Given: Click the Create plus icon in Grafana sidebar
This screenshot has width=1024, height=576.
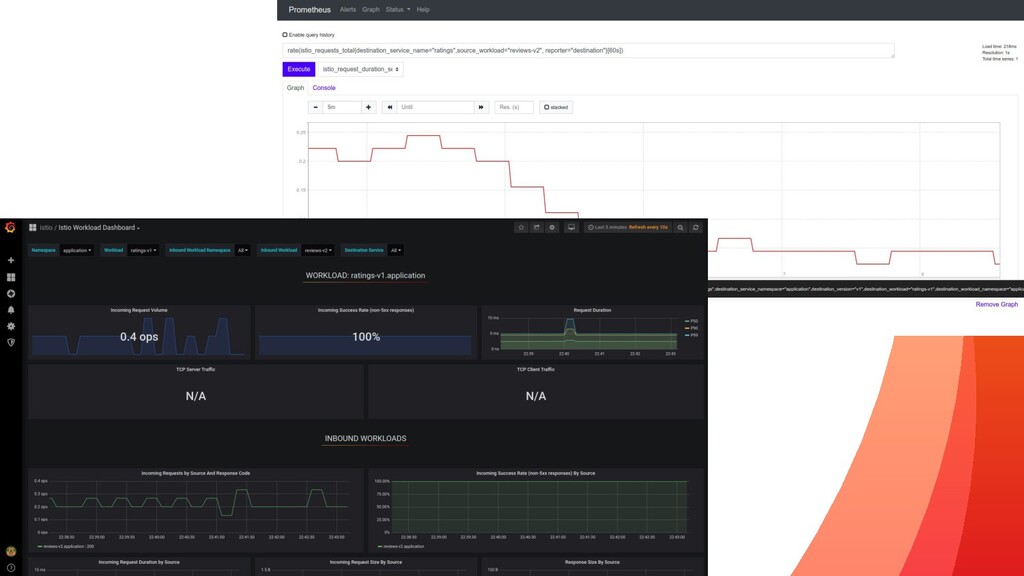Looking at the screenshot, I should coord(11,260).
